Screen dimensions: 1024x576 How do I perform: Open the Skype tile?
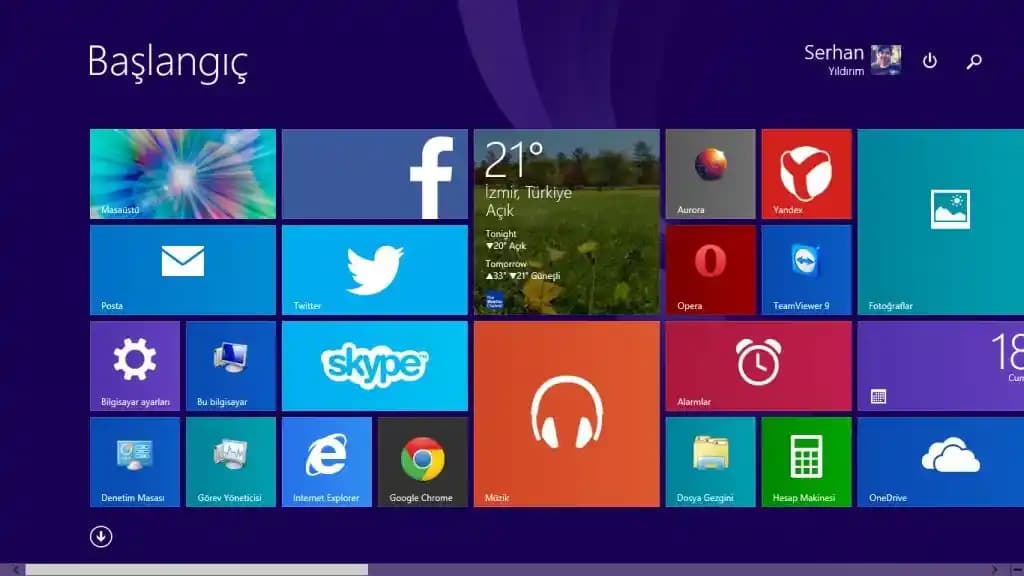374,366
